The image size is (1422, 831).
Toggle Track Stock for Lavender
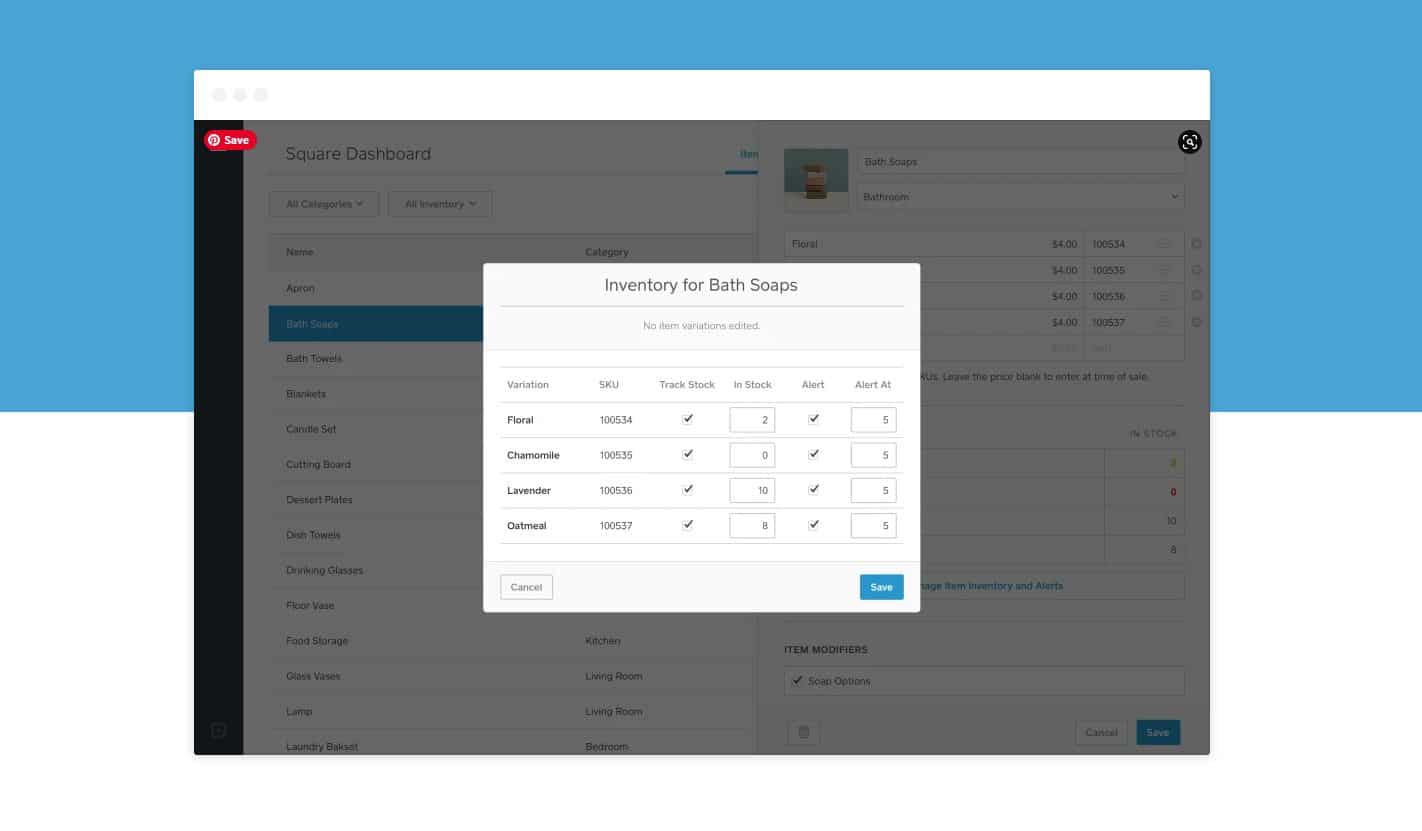tap(687, 489)
